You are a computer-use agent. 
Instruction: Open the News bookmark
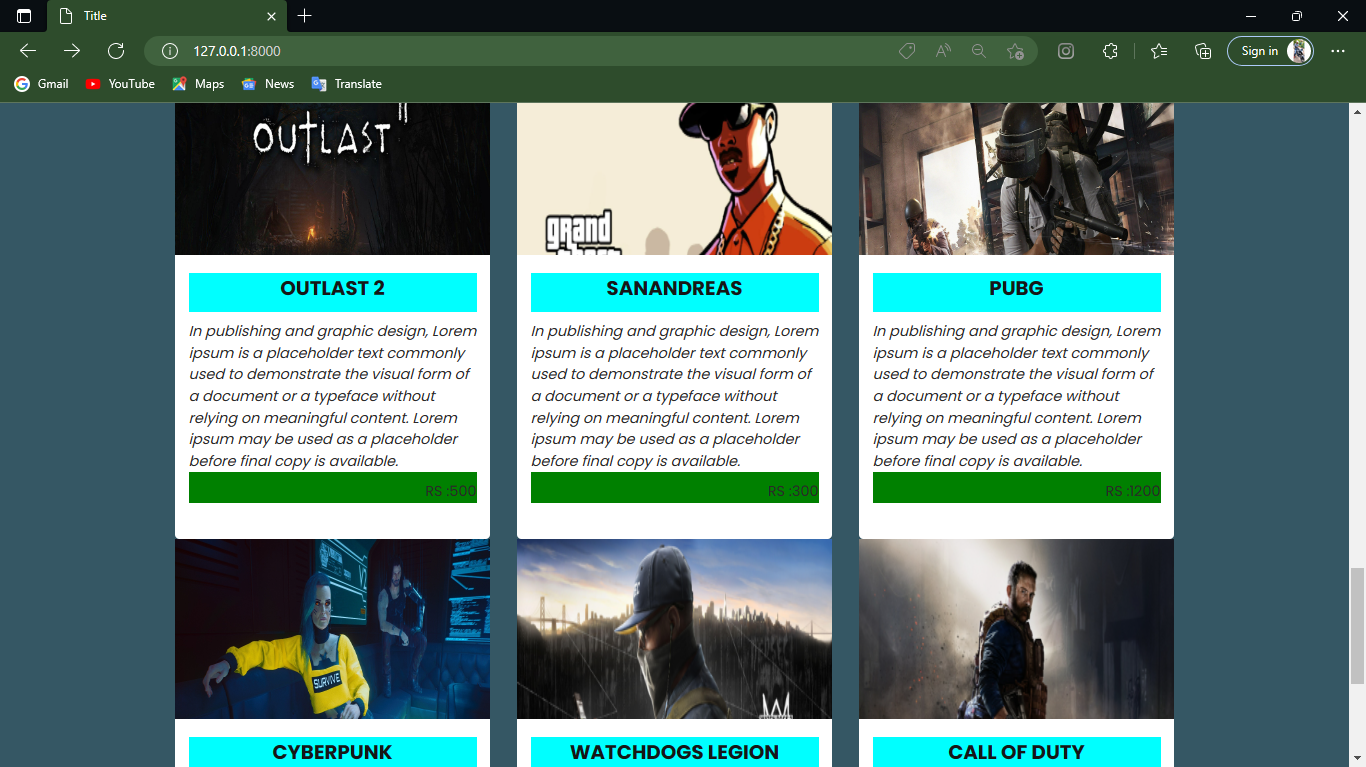[x=268, y=84]
